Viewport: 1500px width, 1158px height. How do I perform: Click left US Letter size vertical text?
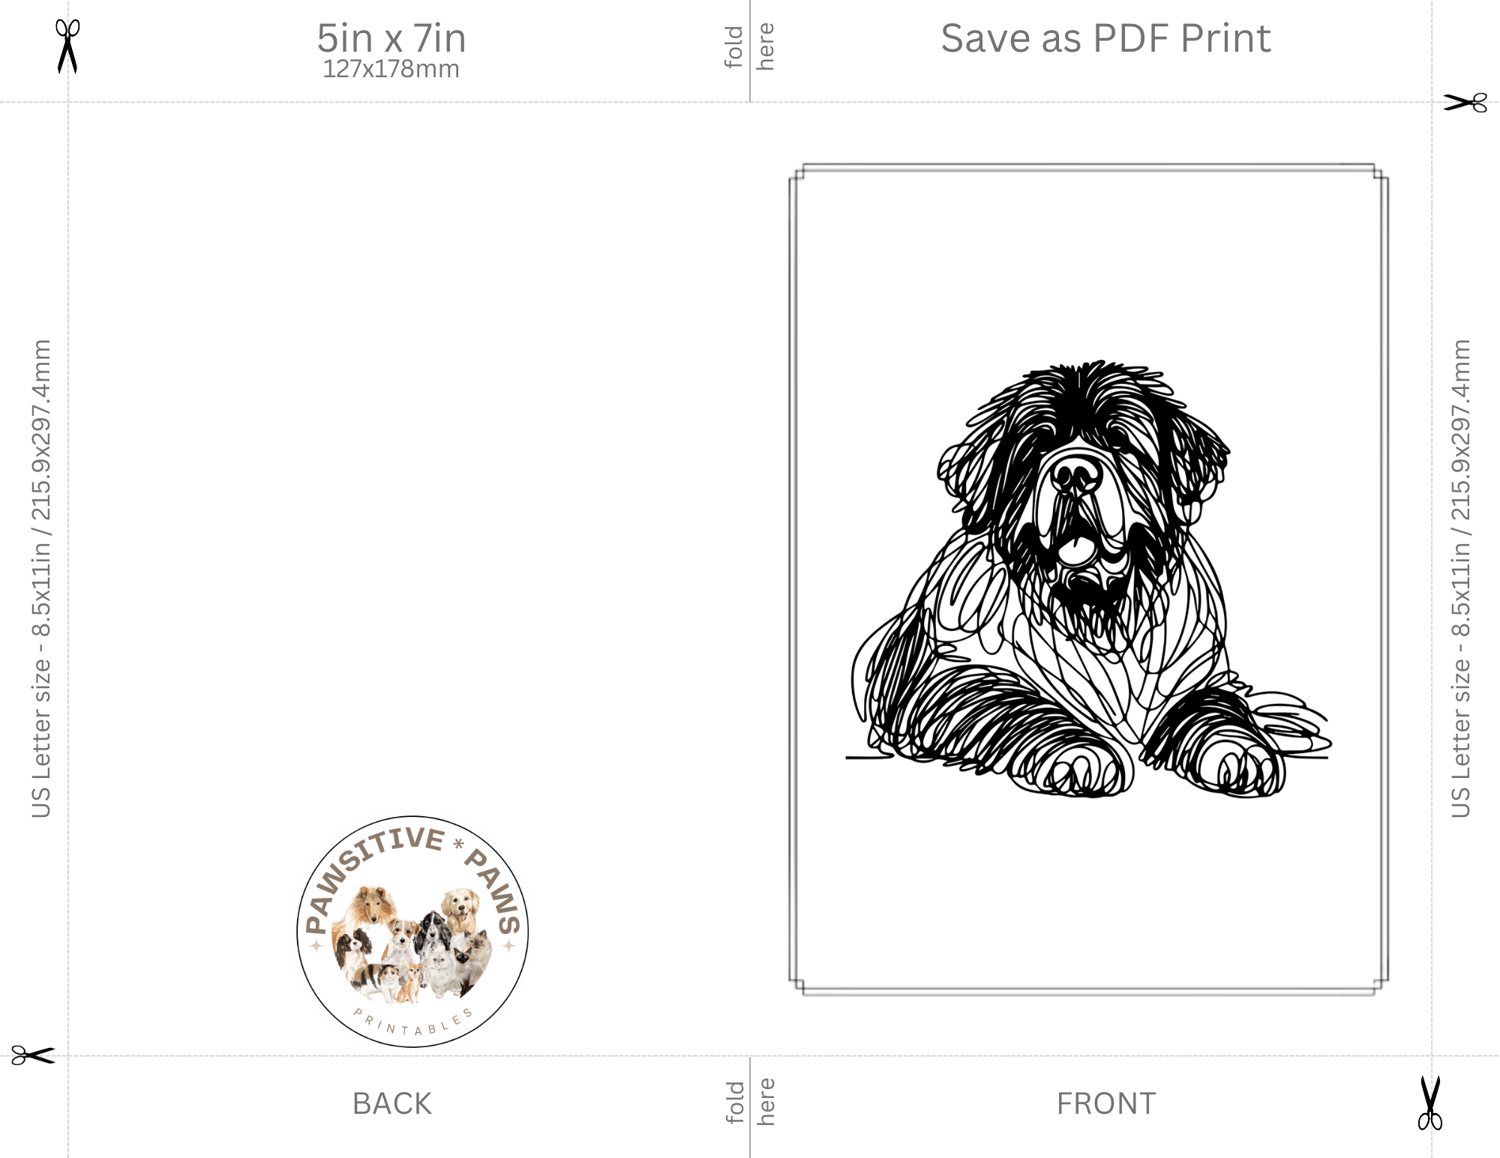pyautogui.click(x=41, y=578)
